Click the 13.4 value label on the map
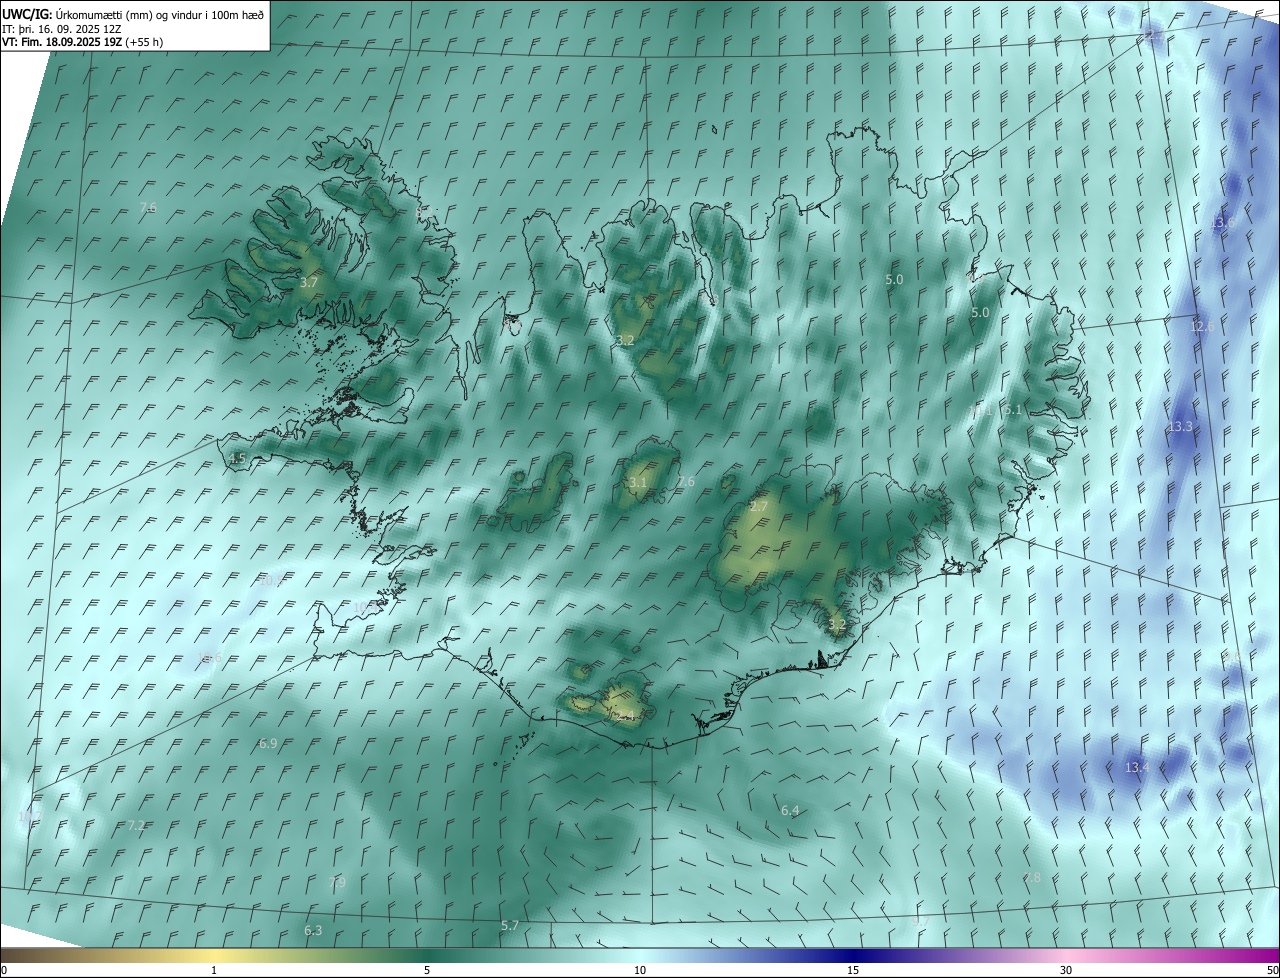 pos(1136,767)
